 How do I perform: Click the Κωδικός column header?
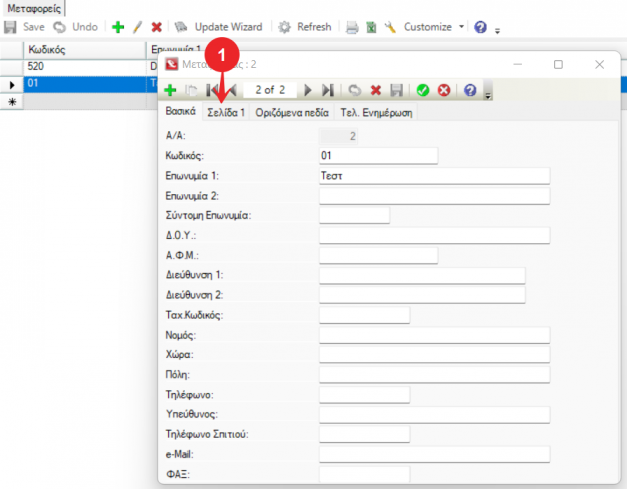(85, 50)
